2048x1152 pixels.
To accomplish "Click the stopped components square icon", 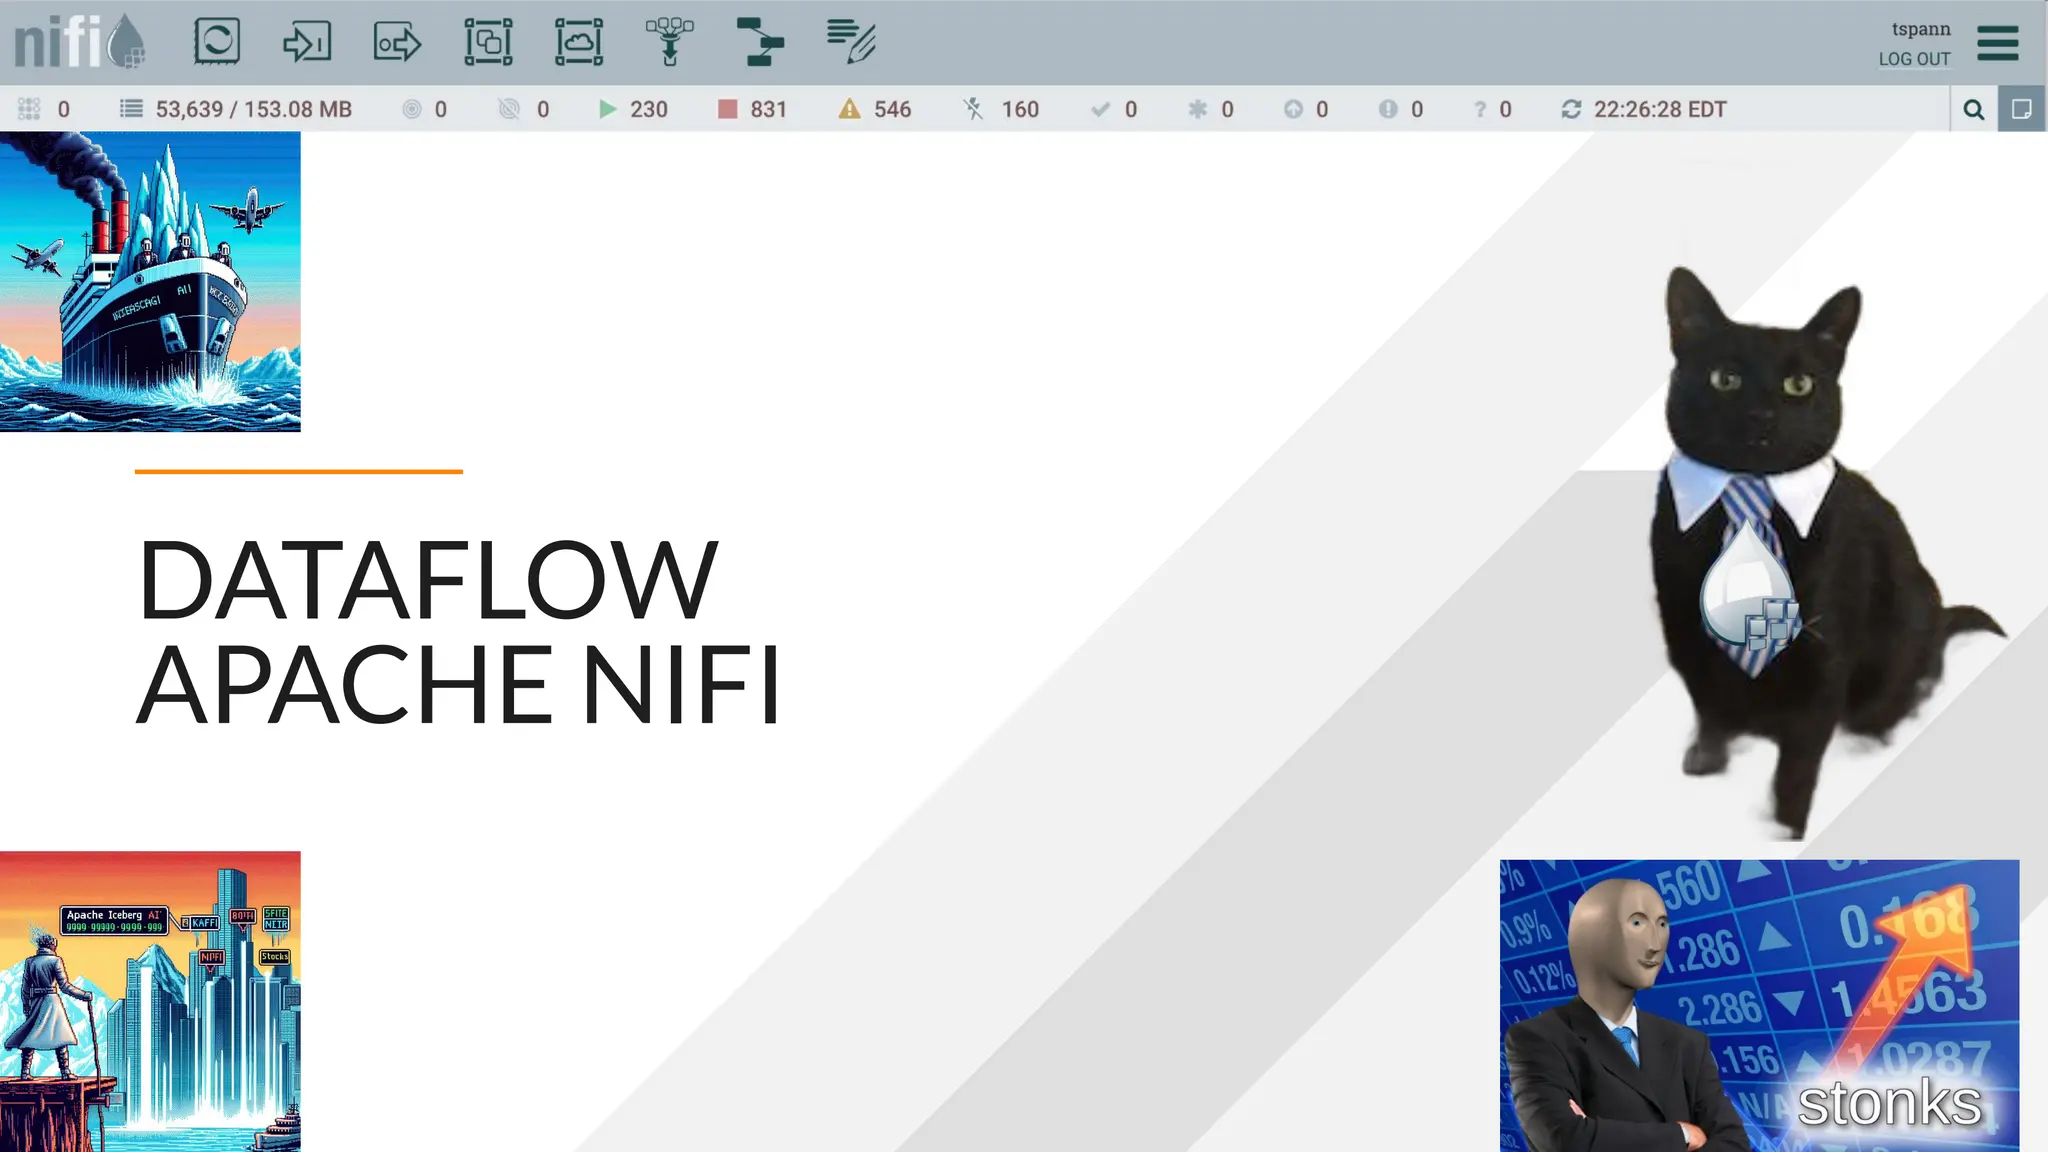I will (727, 109).
